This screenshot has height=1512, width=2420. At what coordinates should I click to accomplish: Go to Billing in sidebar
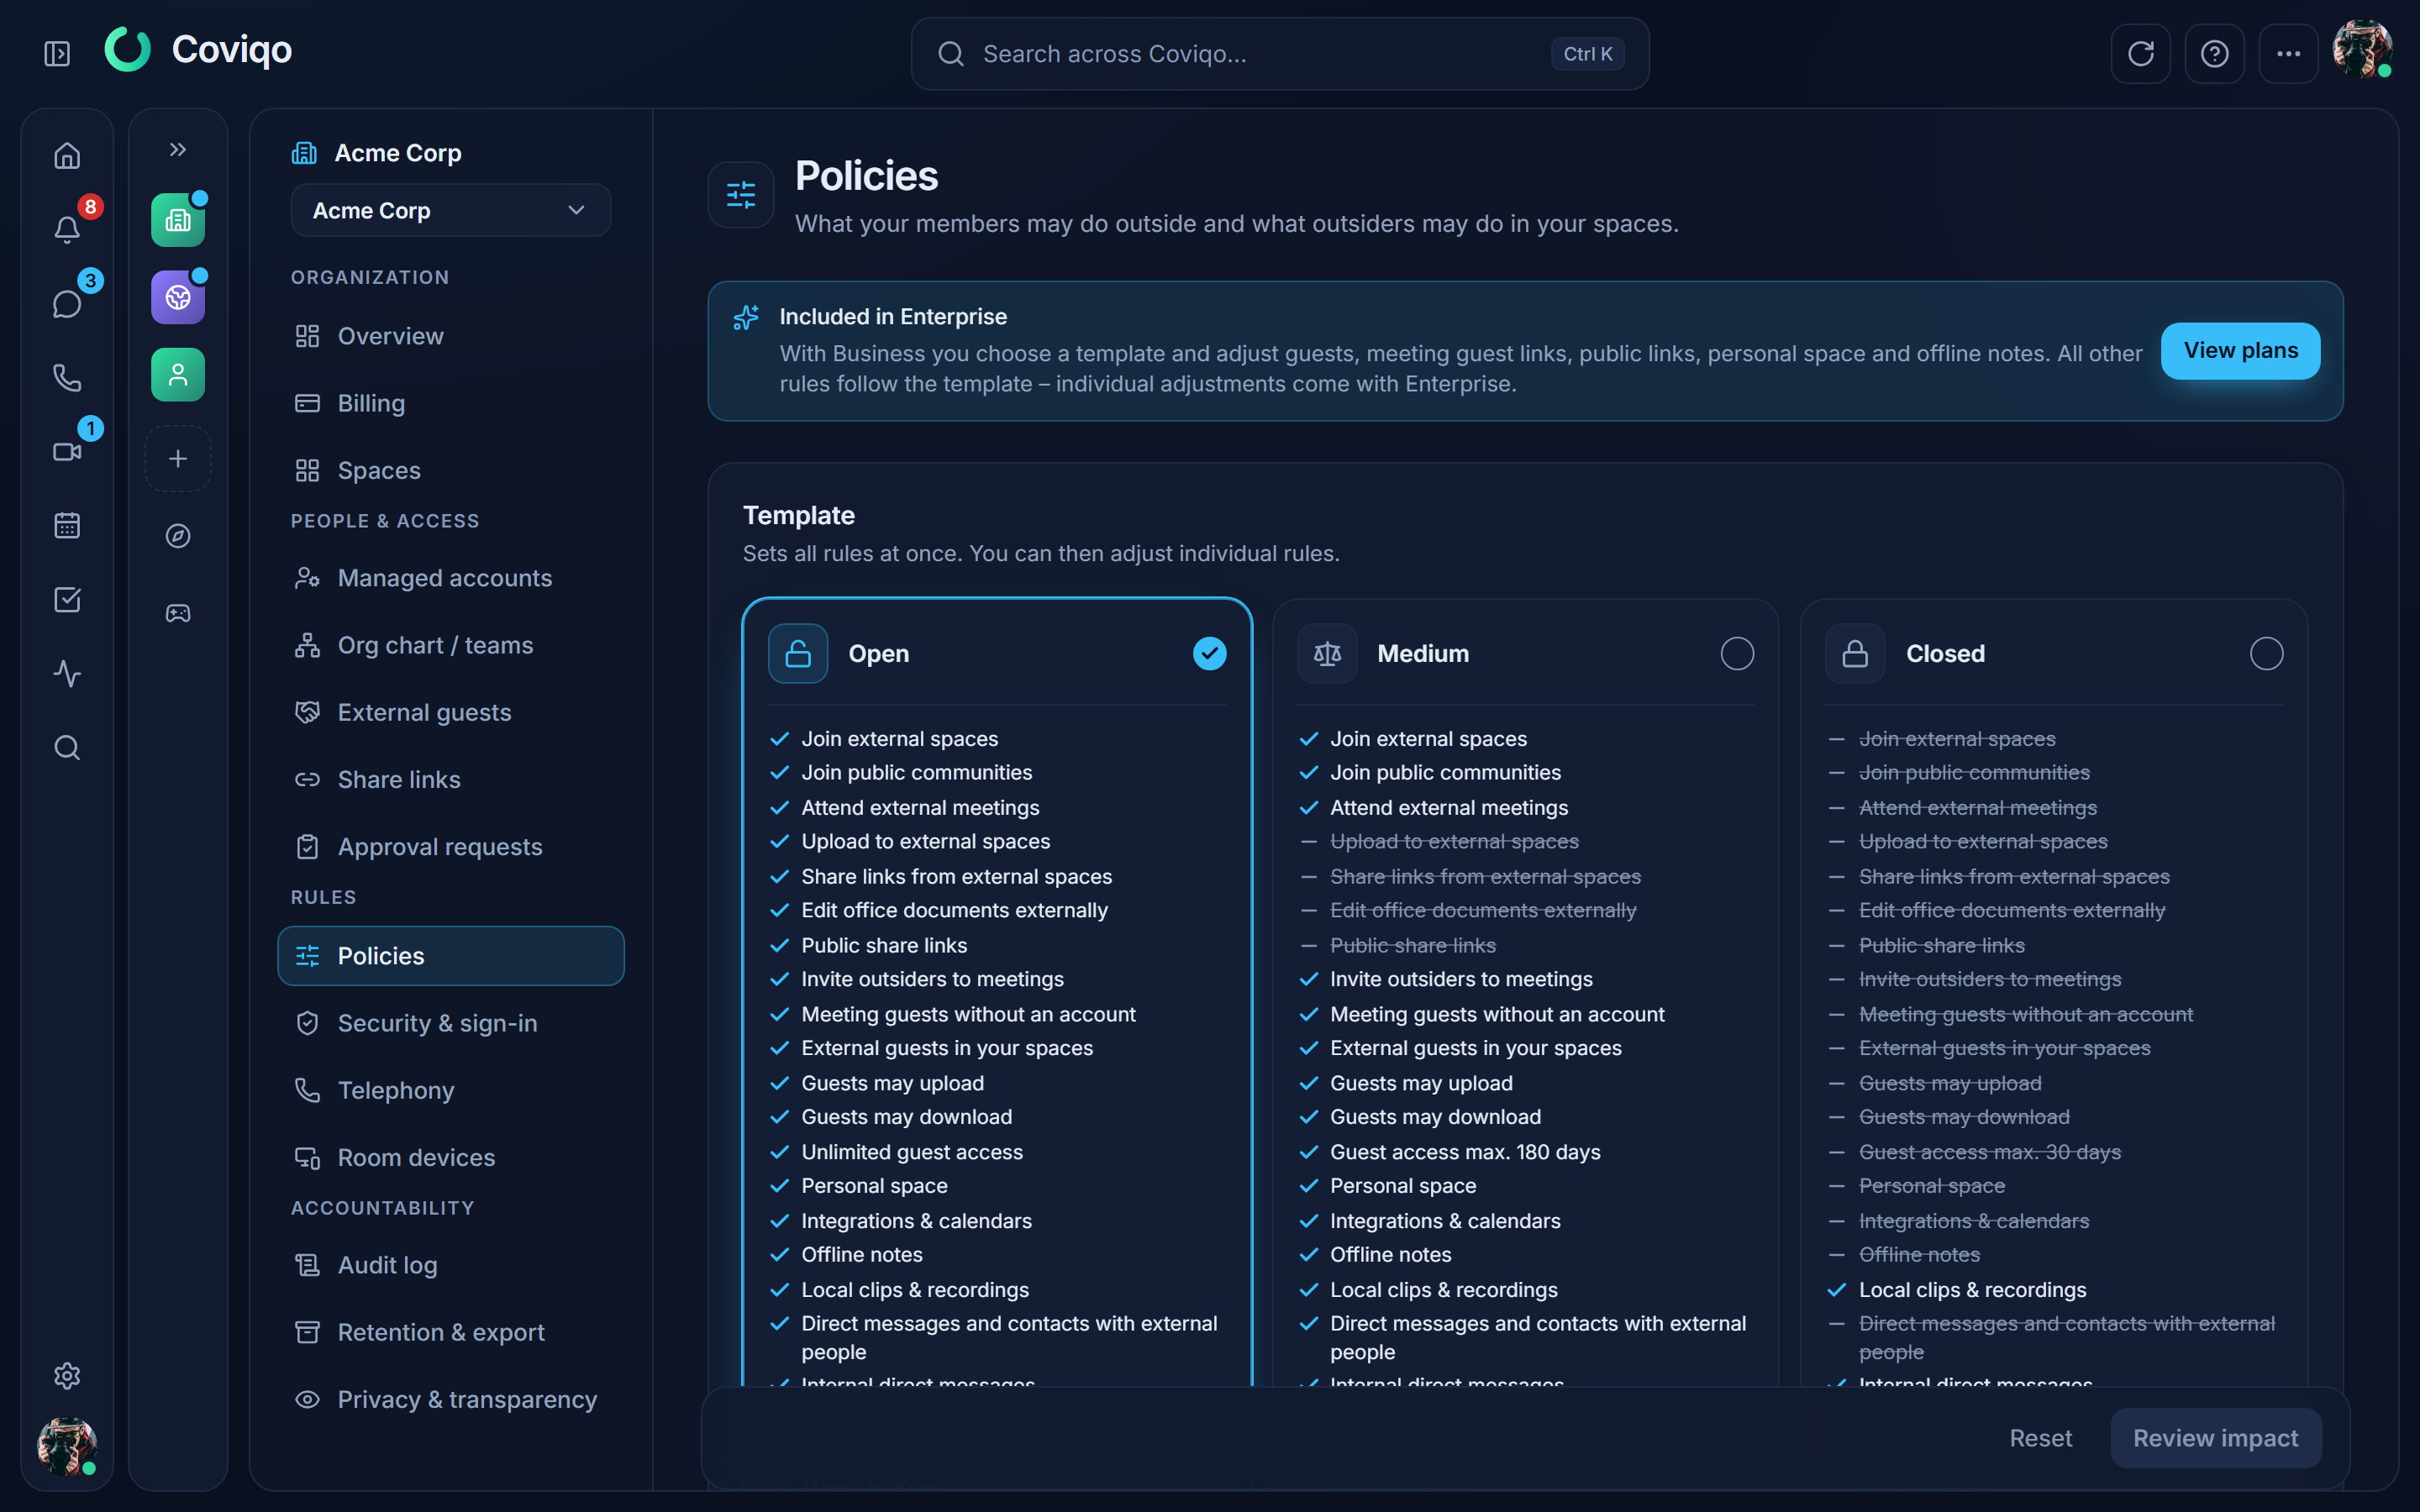[450, 403]
